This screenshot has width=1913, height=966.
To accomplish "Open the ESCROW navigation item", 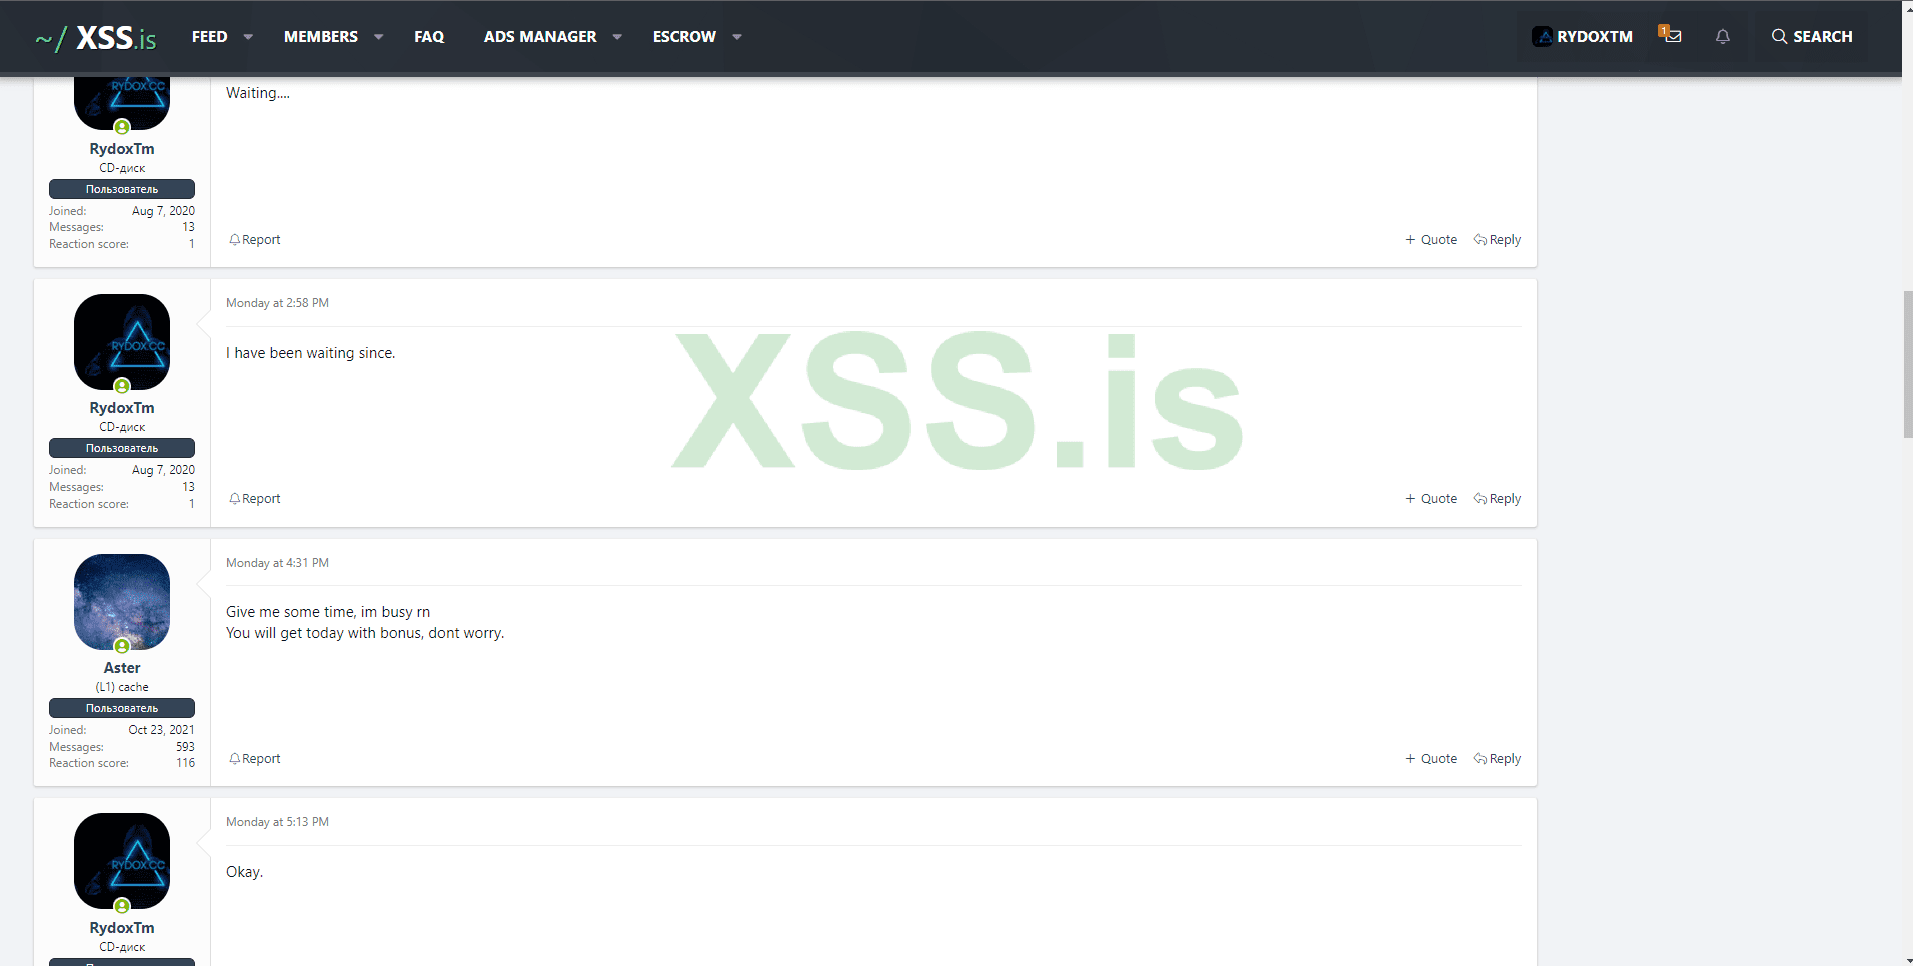I will [684, 36].
